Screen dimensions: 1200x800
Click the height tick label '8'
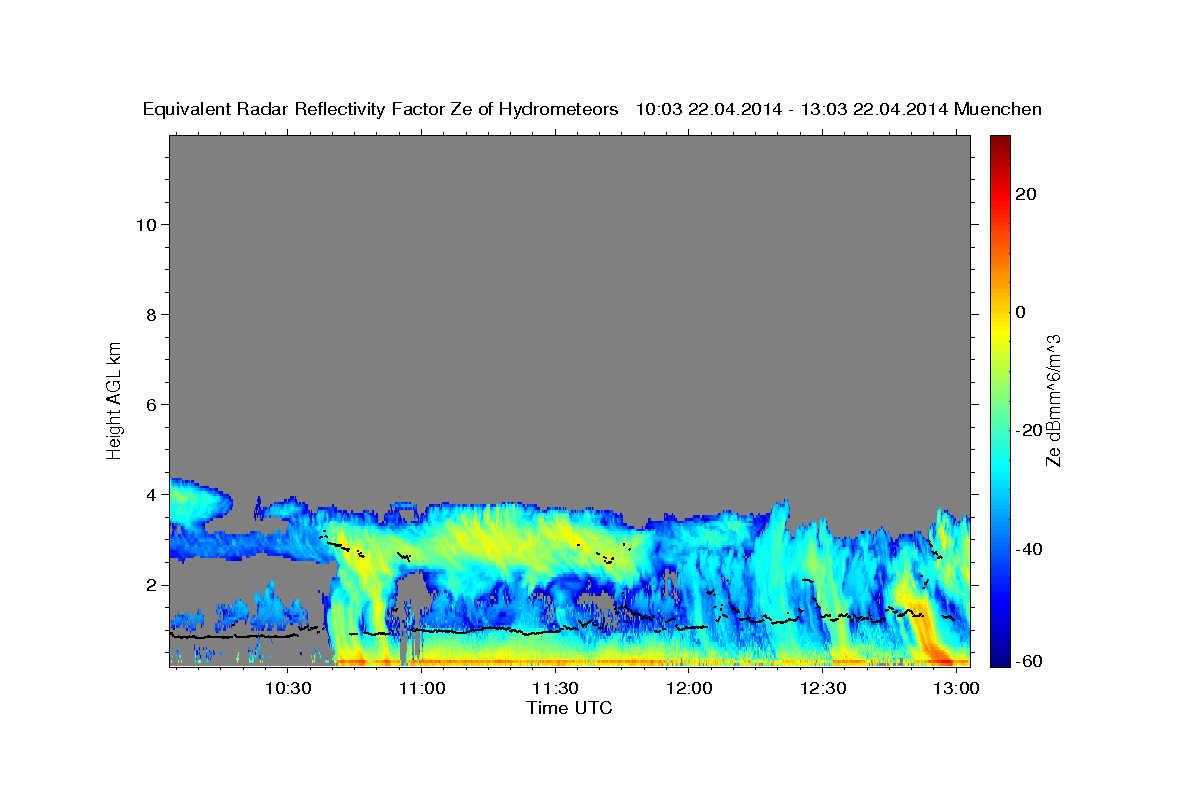(x=152, y=314)
